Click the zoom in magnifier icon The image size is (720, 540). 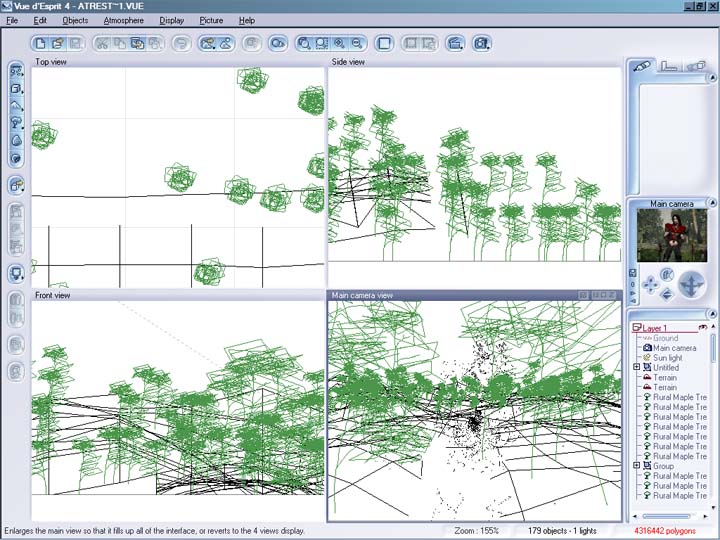point(339,43)
